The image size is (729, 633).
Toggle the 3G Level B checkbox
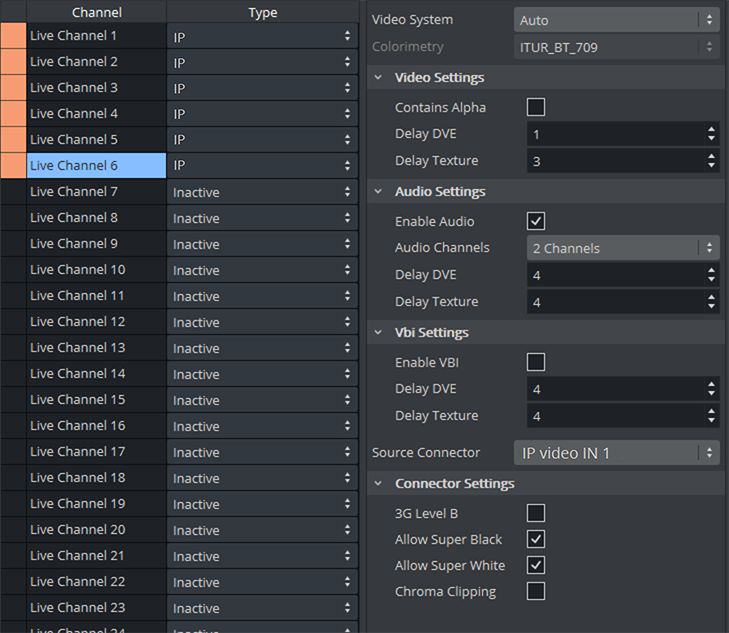(x=536, y=513)
